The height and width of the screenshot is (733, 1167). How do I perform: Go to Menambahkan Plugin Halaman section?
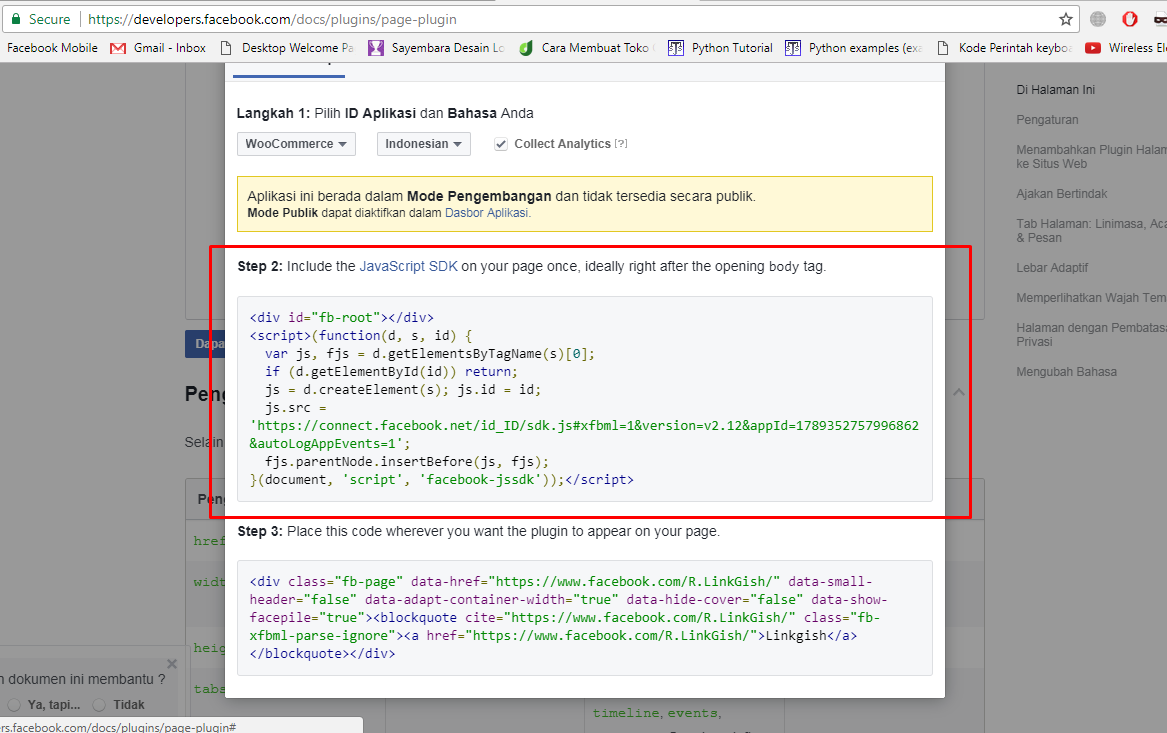click(x=1091, y=156)
